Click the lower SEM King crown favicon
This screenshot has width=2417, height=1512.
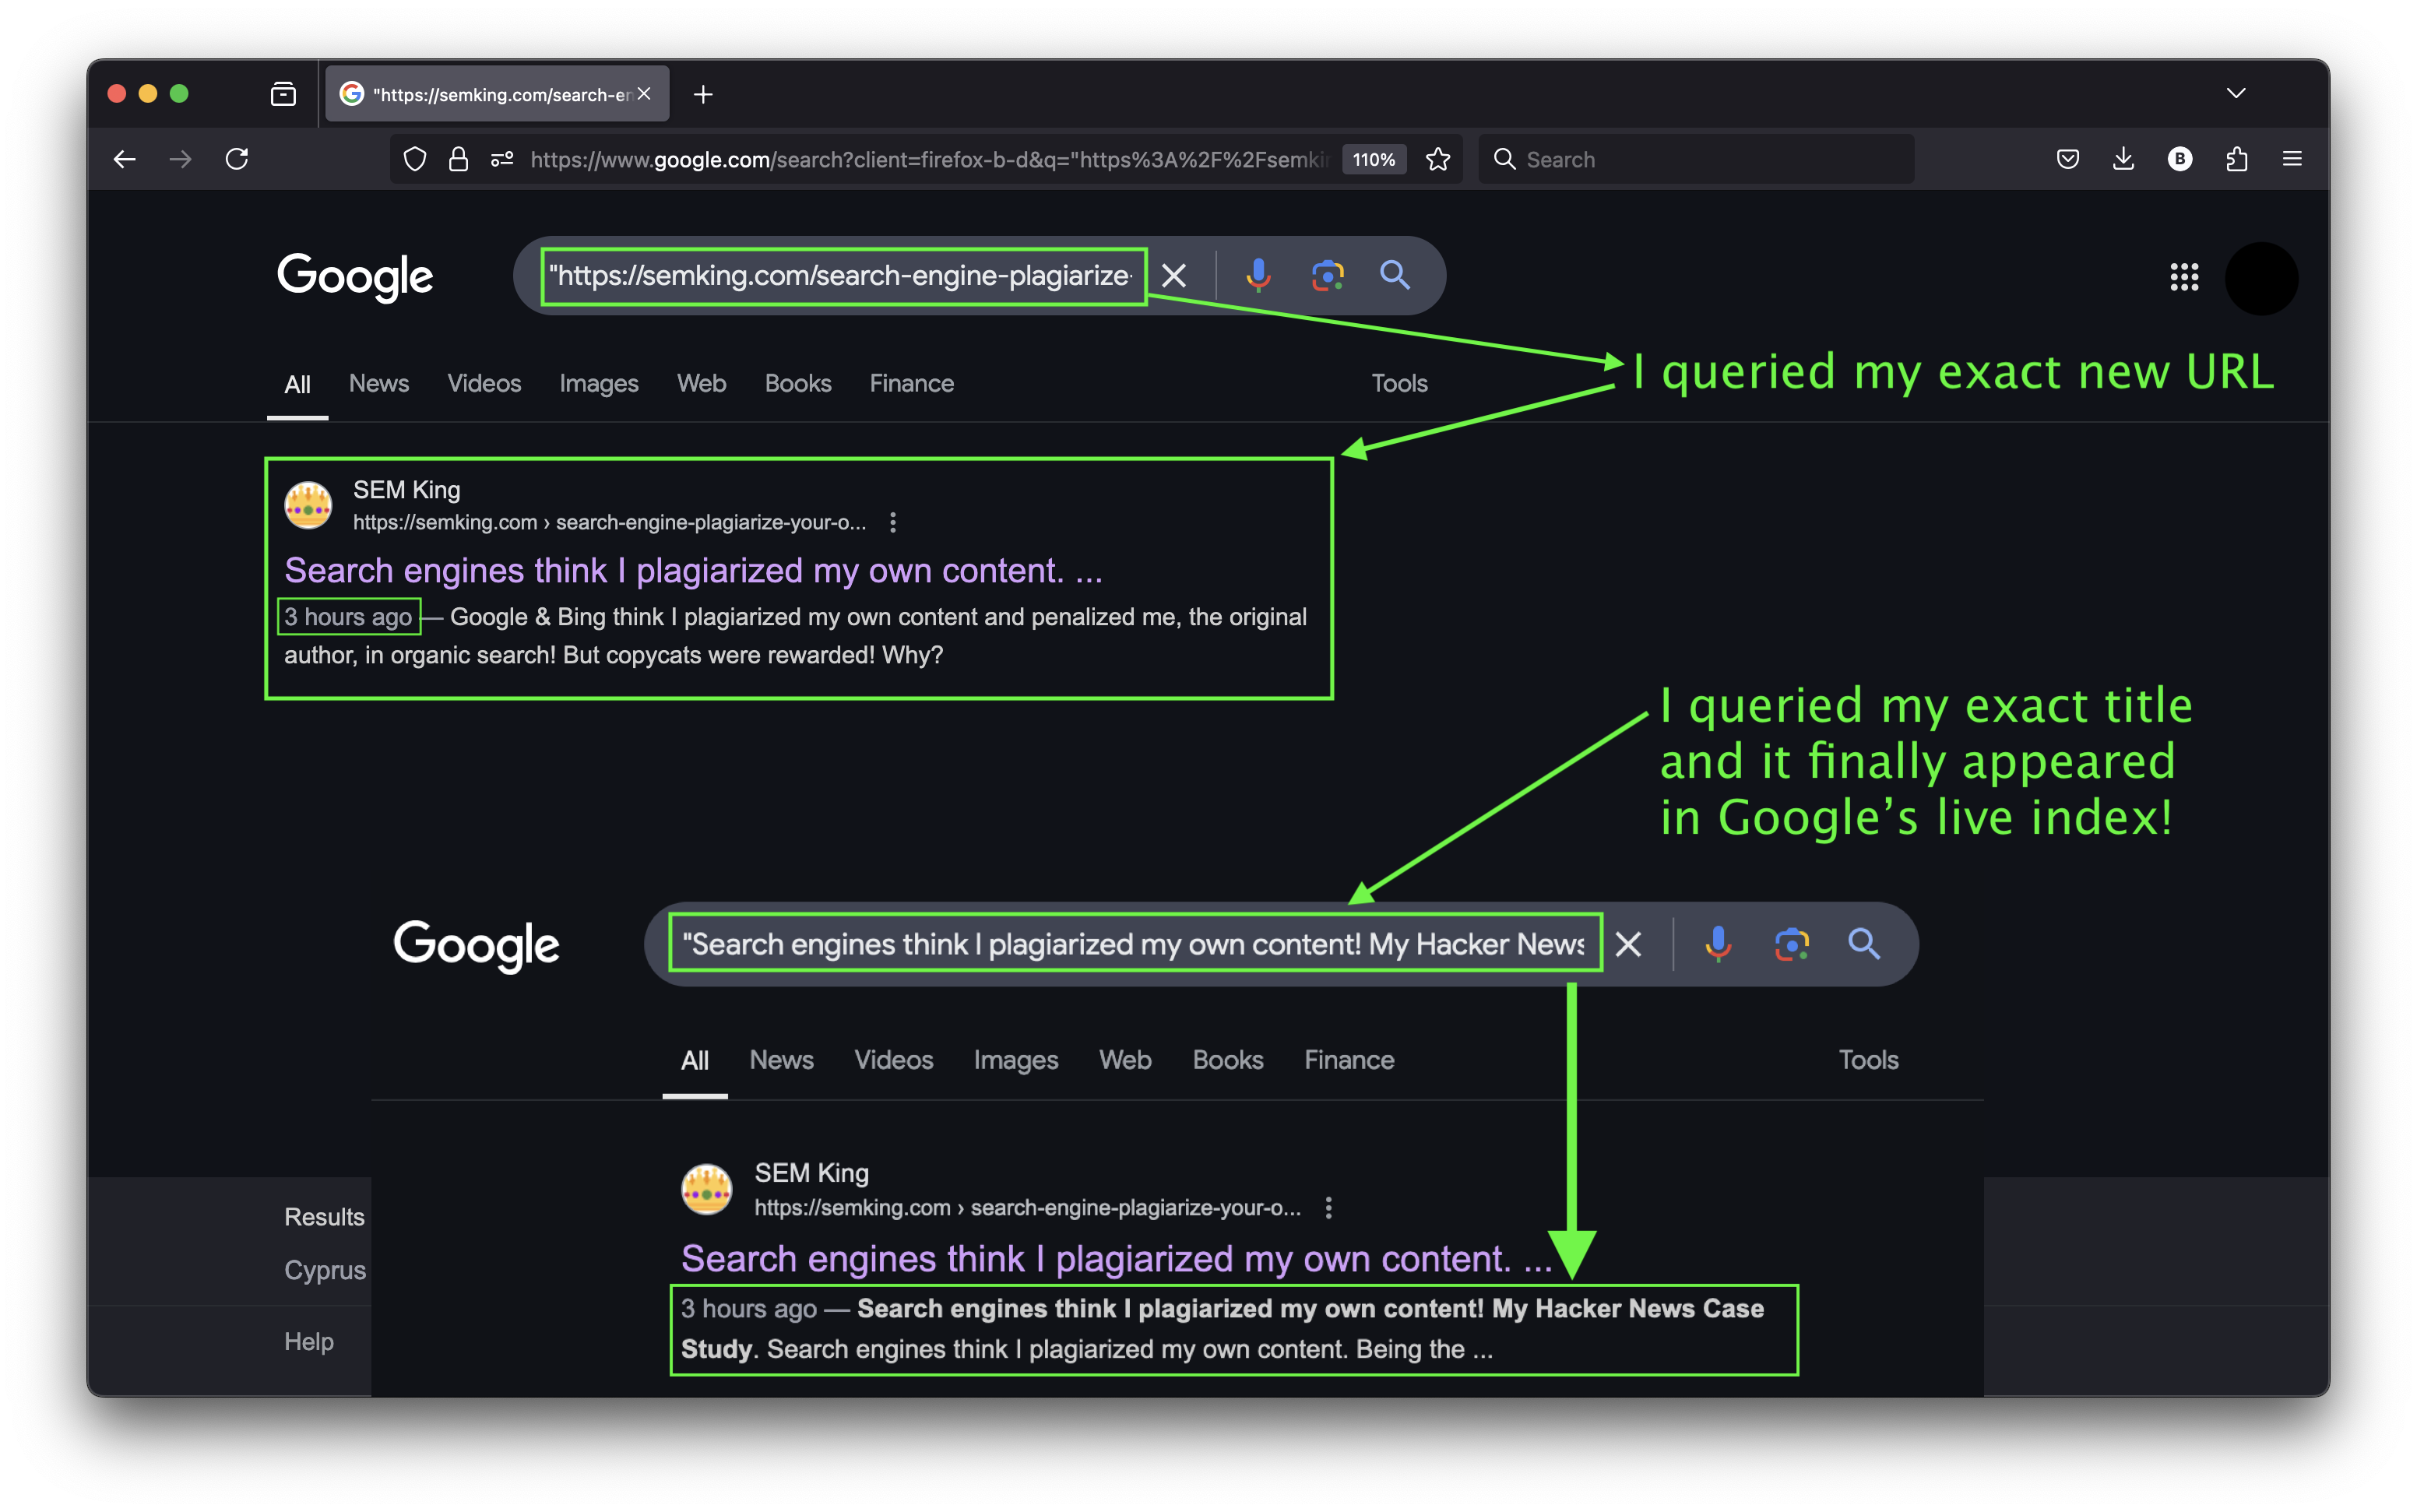[x=706, y=1189]
